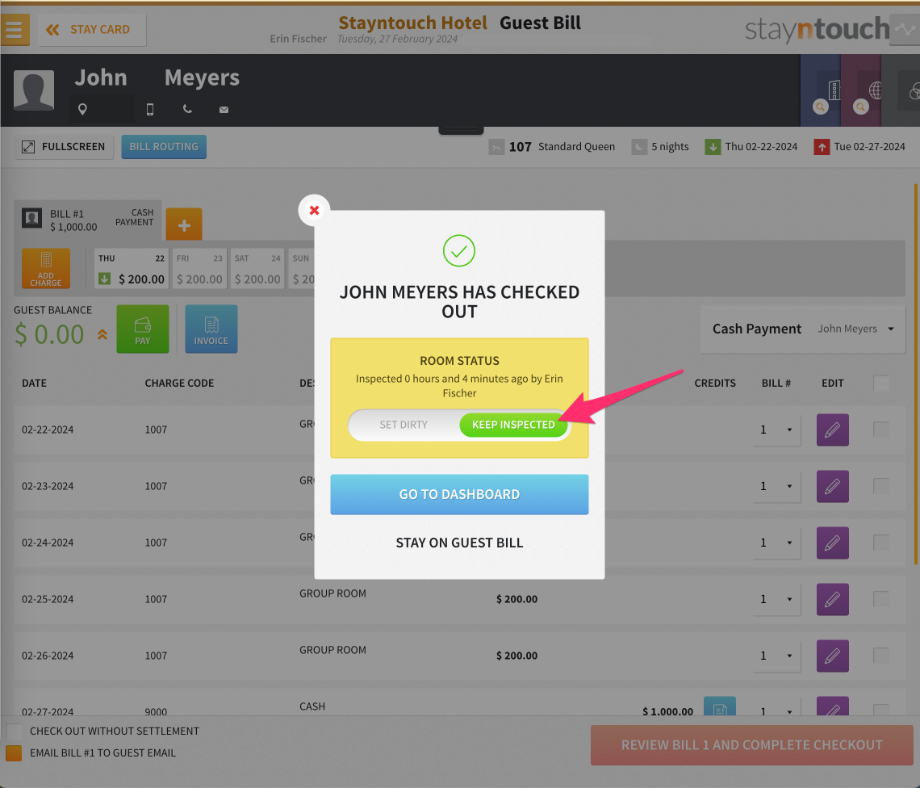This screenshot has width=920, height=788.
Task: Open bill number dropdown for 02-25-2024
Action: point(777,599)
